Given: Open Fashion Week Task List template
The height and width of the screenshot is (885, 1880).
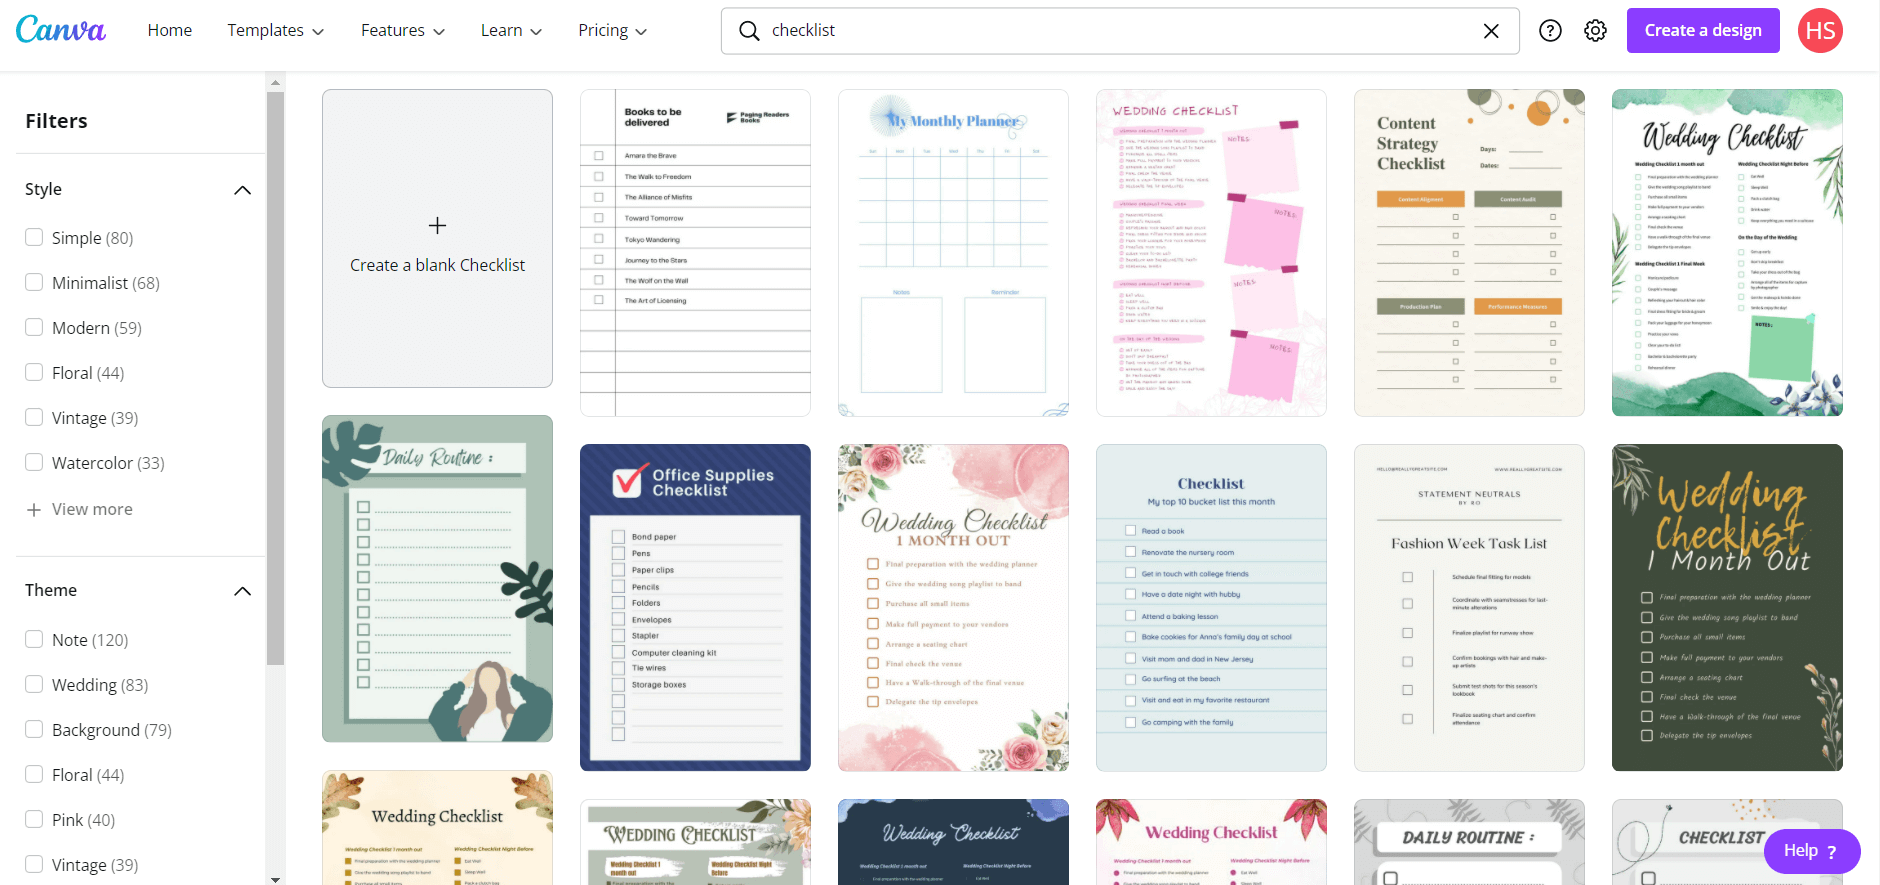Looking at the screenshot, I should (x=1469, y=608).
